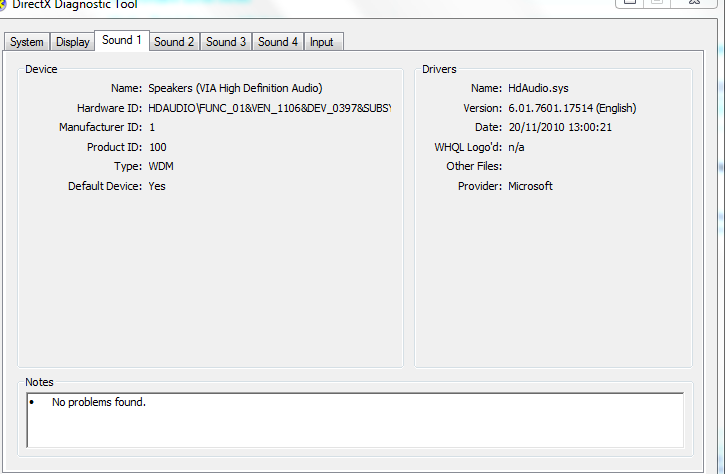The width and height of the screenshot is (725, 474).
Task: Click the HDAUDIO hardware ID value
Action: tap(270, 108)
